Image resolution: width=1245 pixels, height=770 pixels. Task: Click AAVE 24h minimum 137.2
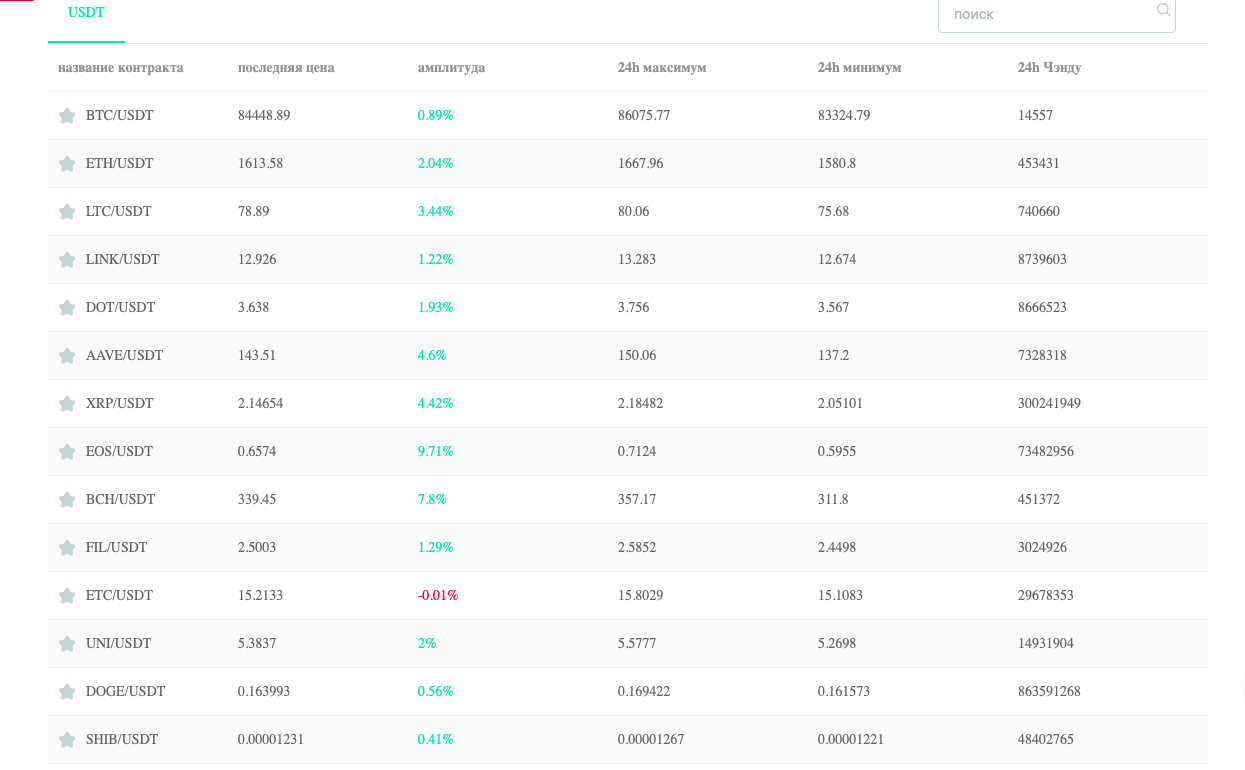[x=833, y=356]
